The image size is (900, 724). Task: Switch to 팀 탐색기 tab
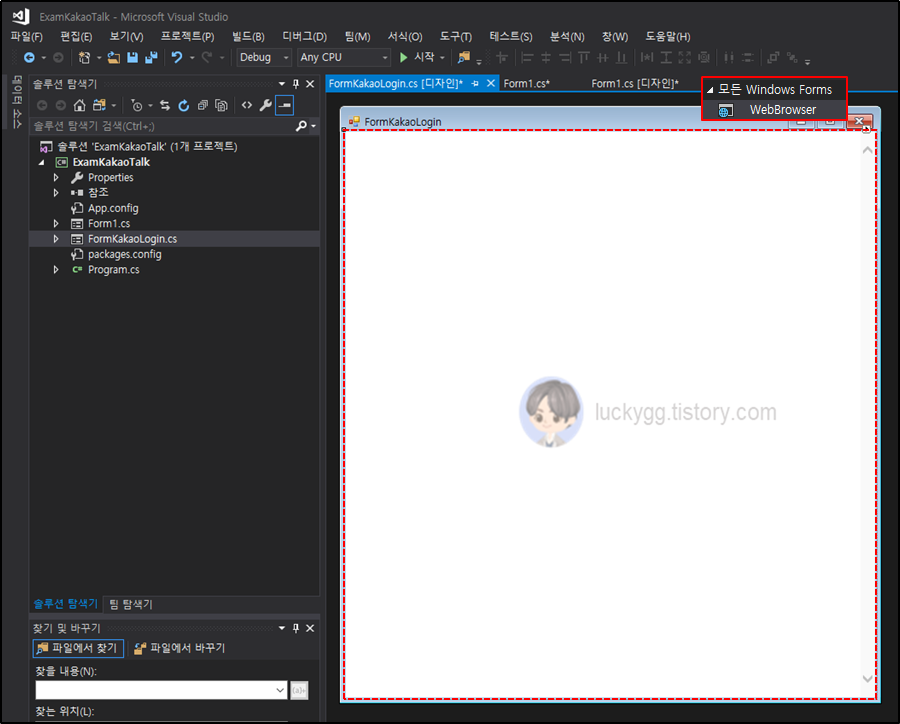coord(131,604)
